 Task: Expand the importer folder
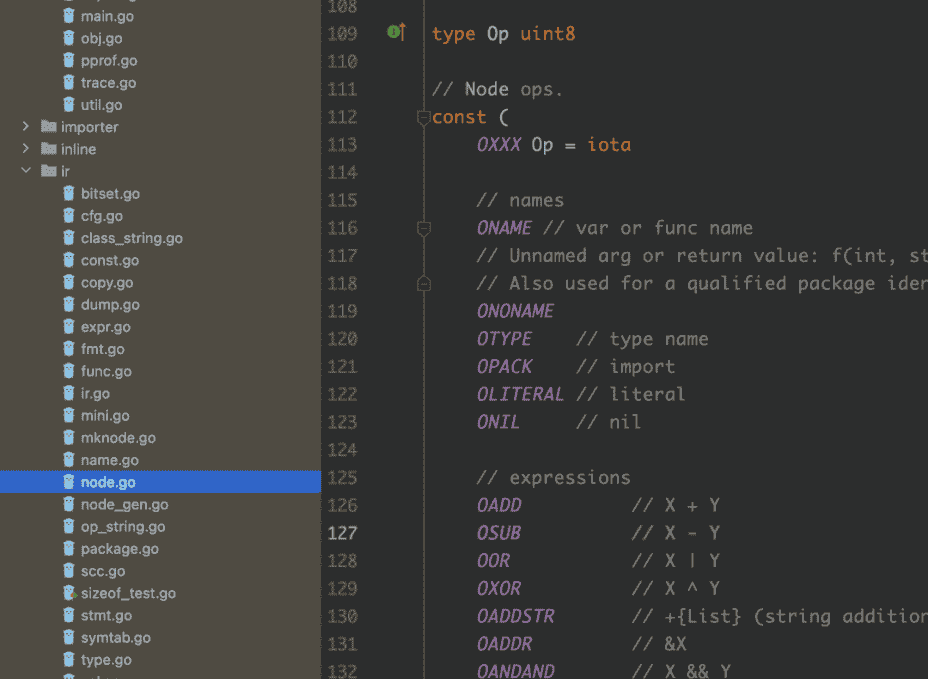click(26, 127)
